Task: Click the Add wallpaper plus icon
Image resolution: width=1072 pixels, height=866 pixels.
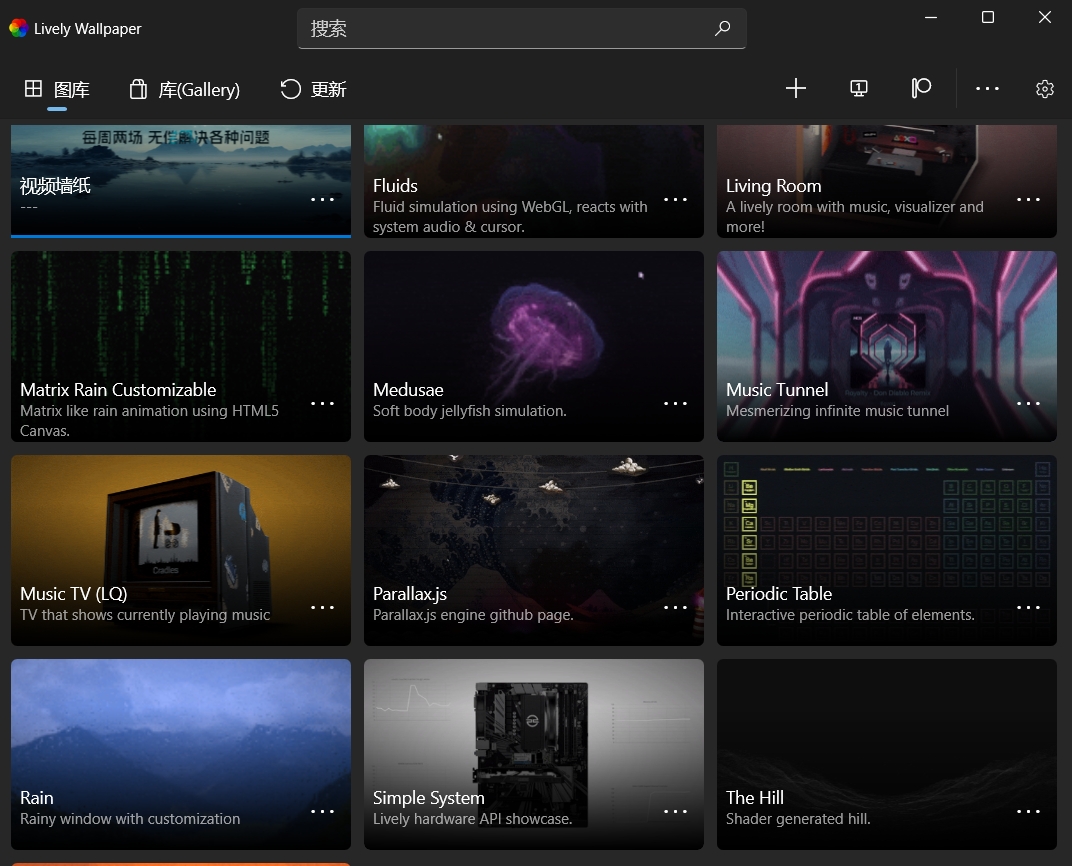Action: coord(796,88)
